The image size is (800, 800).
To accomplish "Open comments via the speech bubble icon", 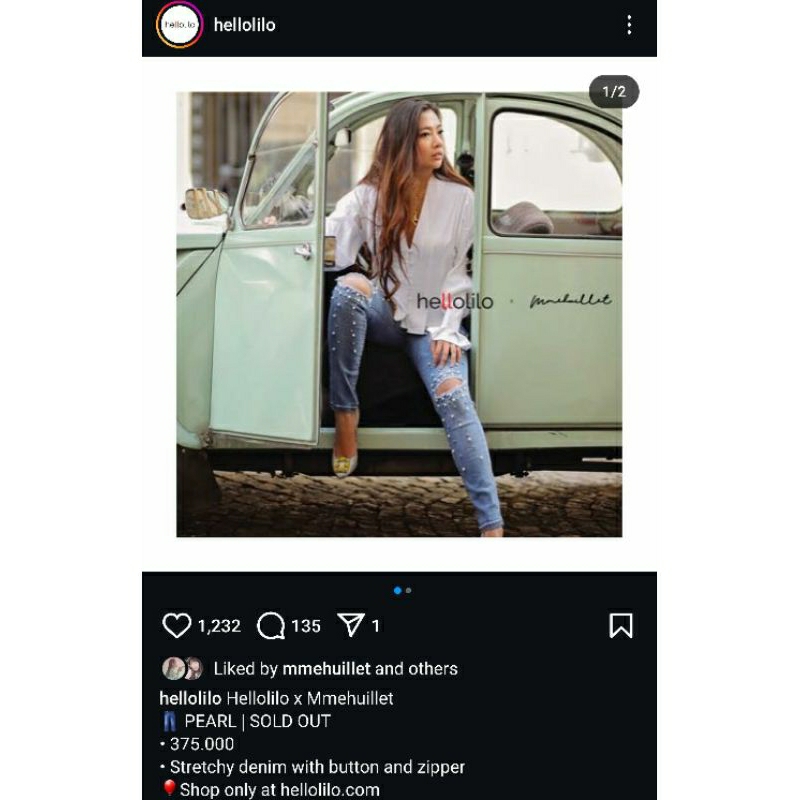I will [271, 626].
